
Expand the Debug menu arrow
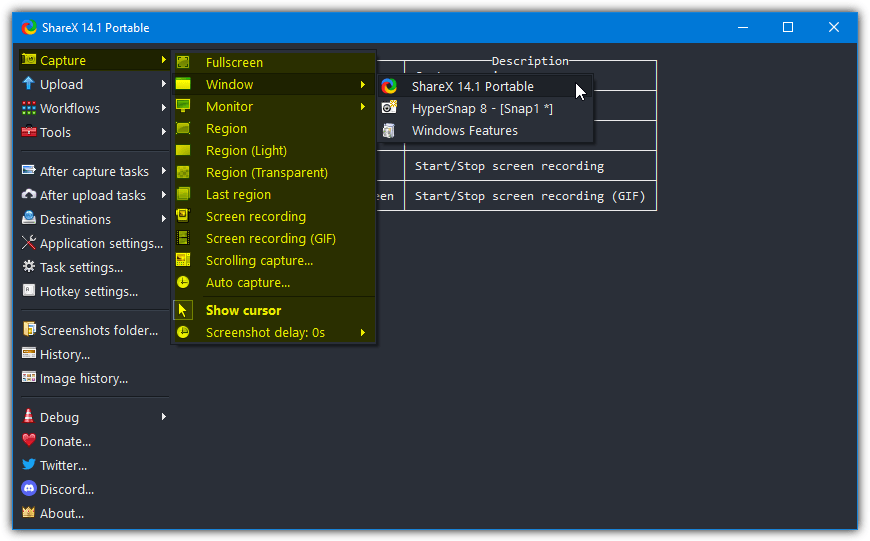pos(164,416)
